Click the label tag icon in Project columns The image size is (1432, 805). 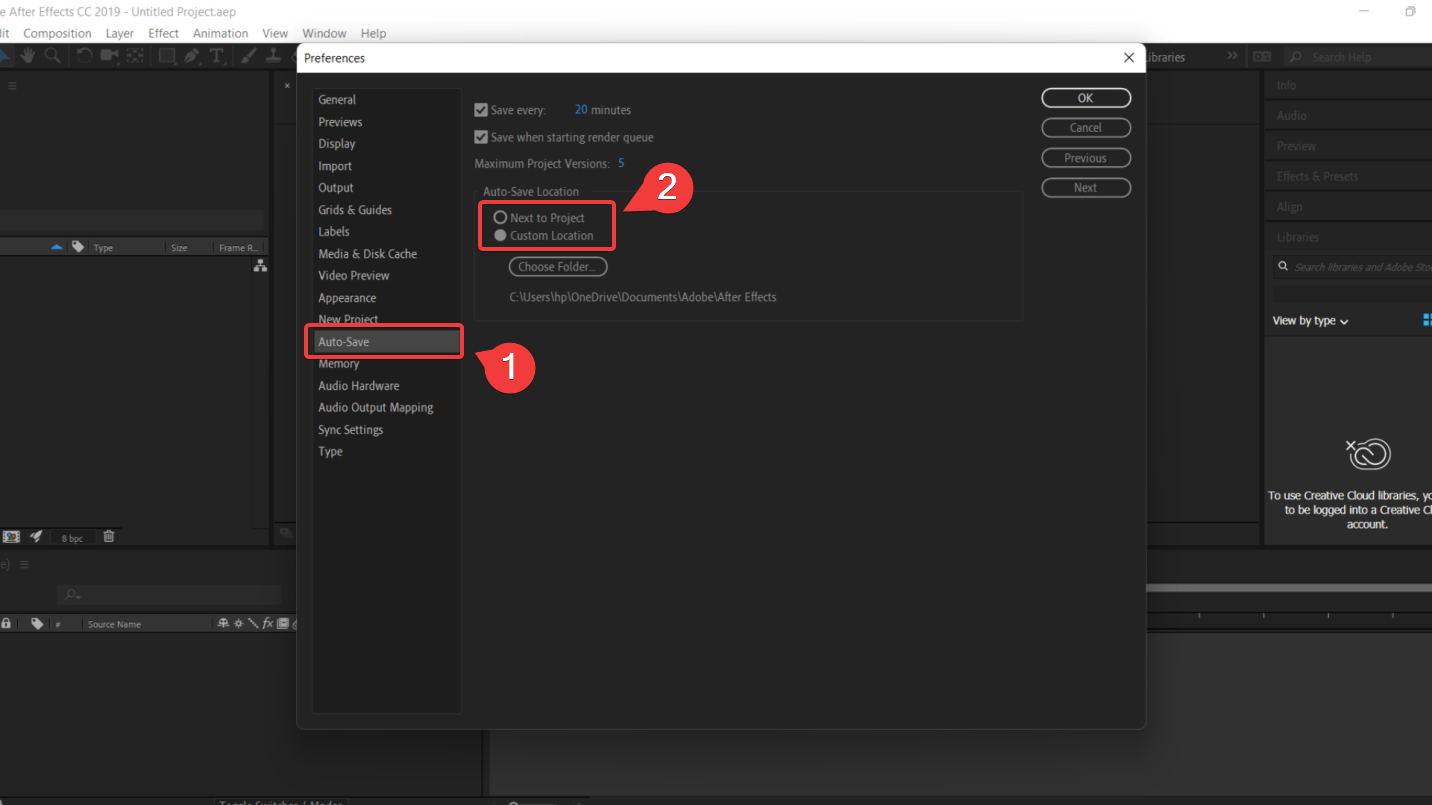coord(78,247)
